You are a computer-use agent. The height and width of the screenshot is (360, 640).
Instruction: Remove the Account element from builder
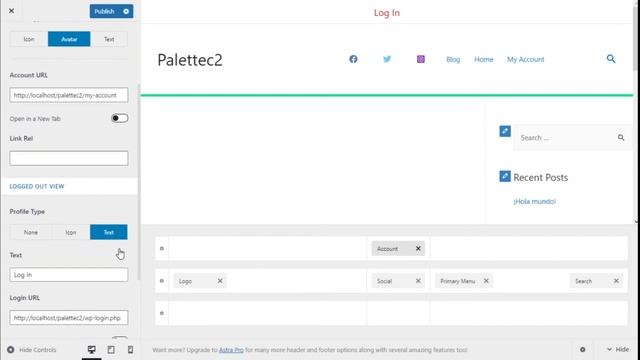pos(418,249)
